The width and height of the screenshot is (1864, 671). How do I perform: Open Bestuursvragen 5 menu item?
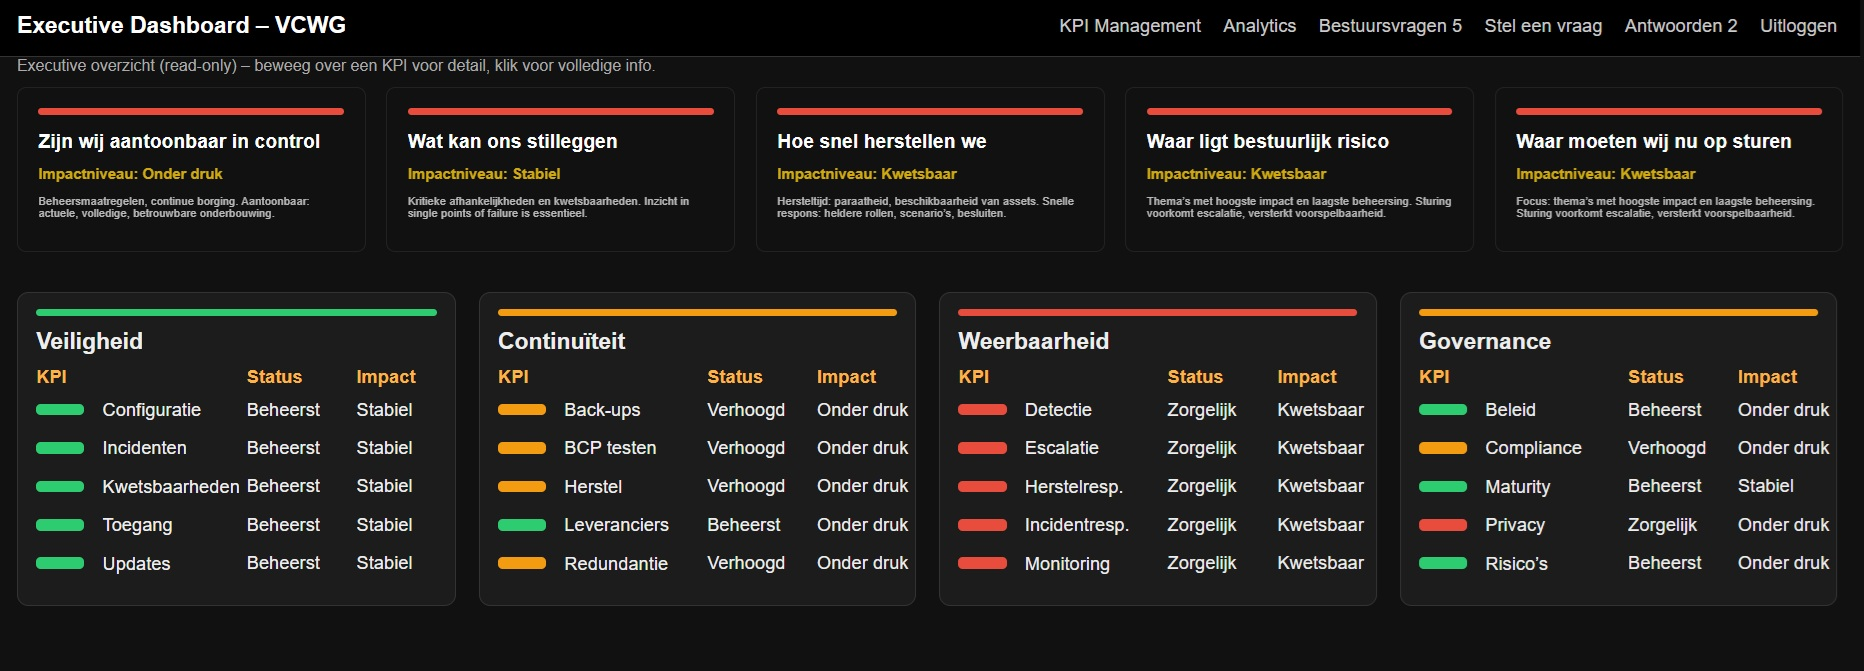pos(1390,26)
